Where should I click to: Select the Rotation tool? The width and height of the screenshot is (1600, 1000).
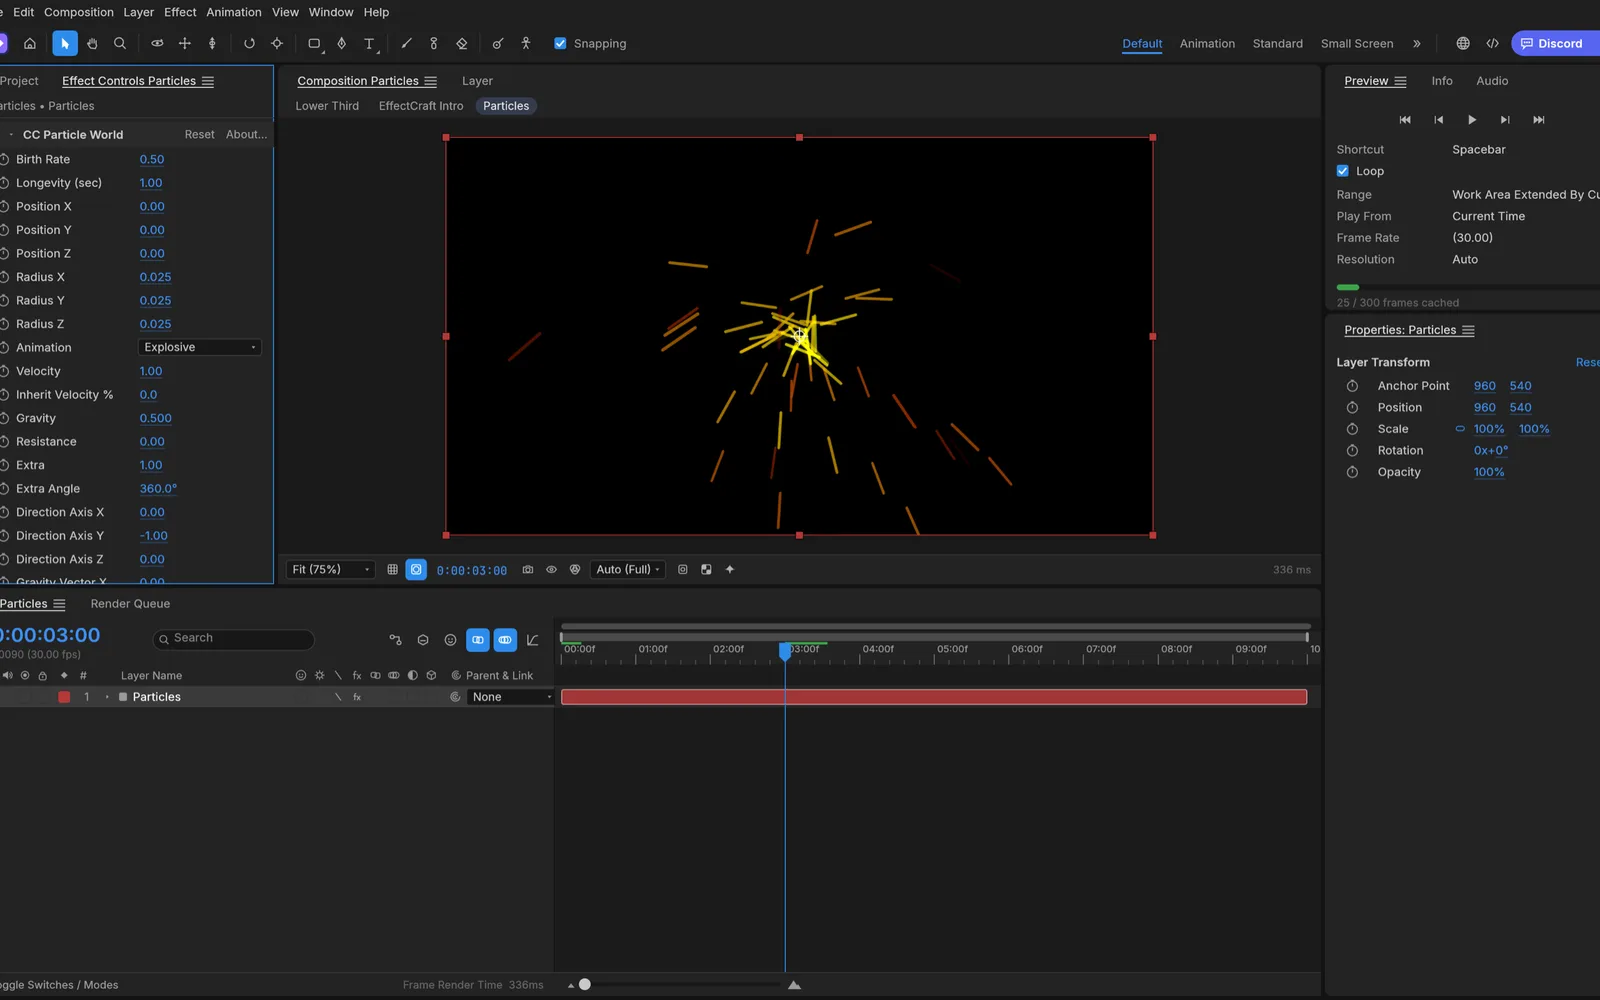tap(249, 44)
